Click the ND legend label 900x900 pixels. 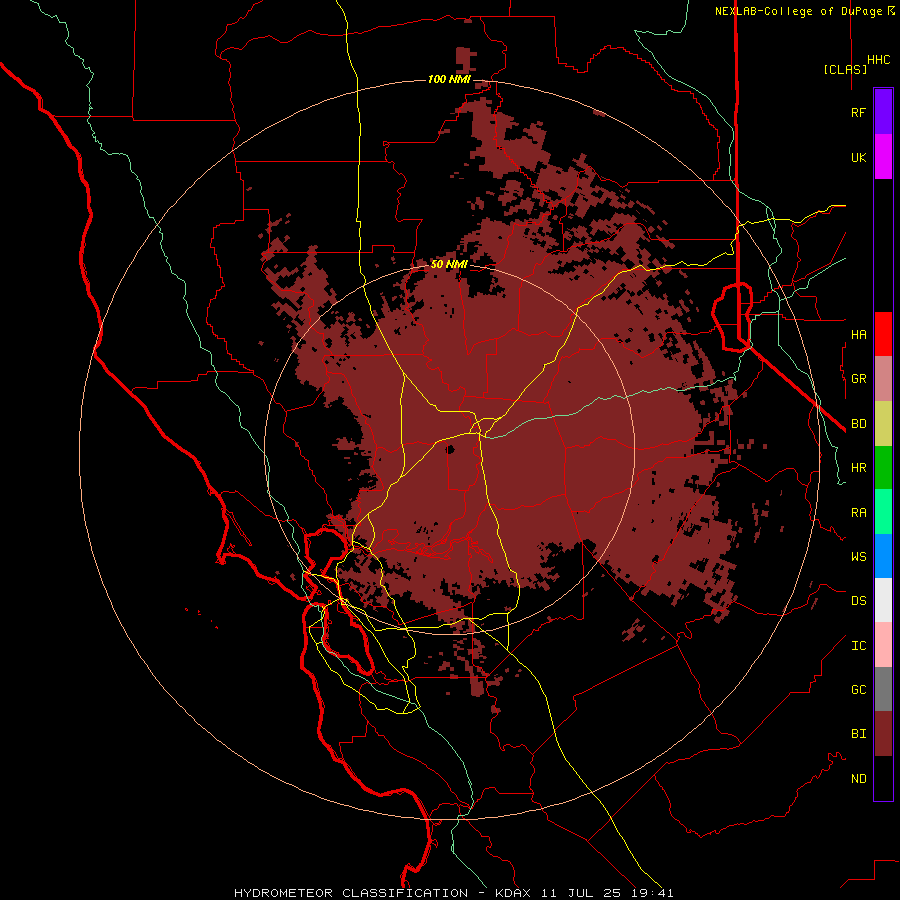859,779
